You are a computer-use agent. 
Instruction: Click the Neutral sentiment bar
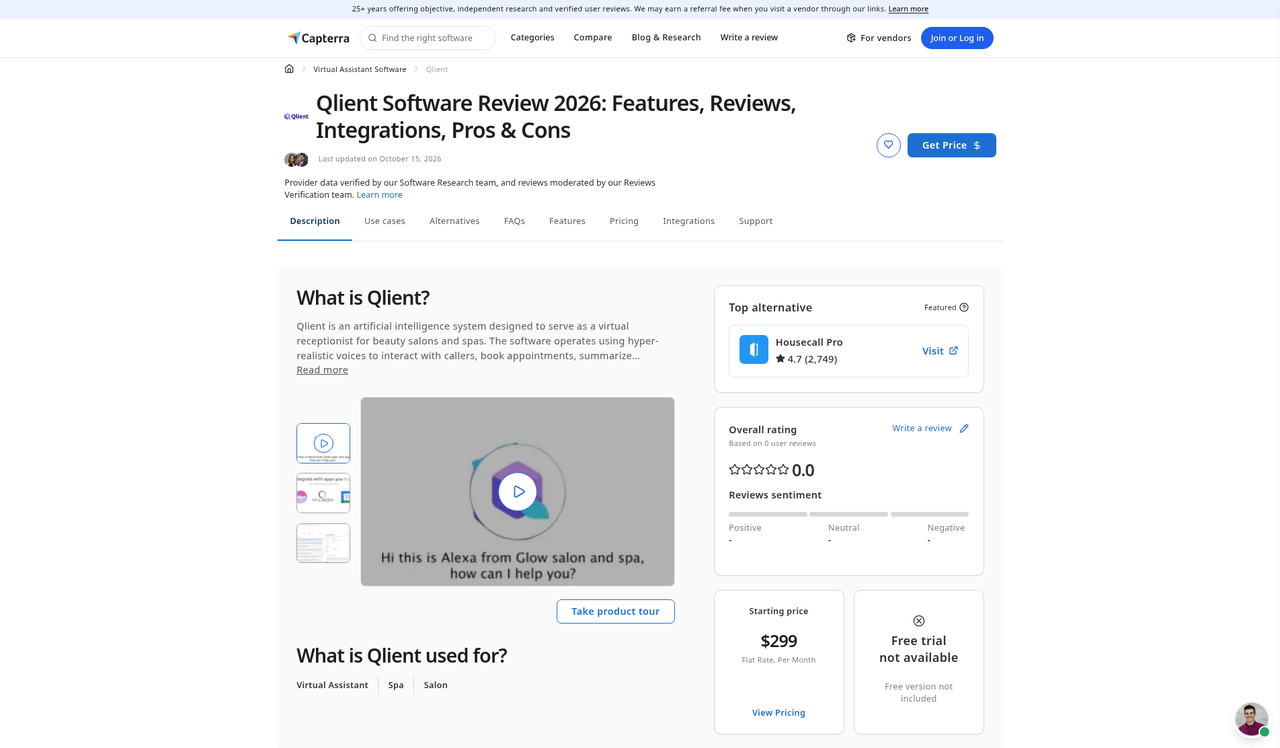tap(849, 514)
